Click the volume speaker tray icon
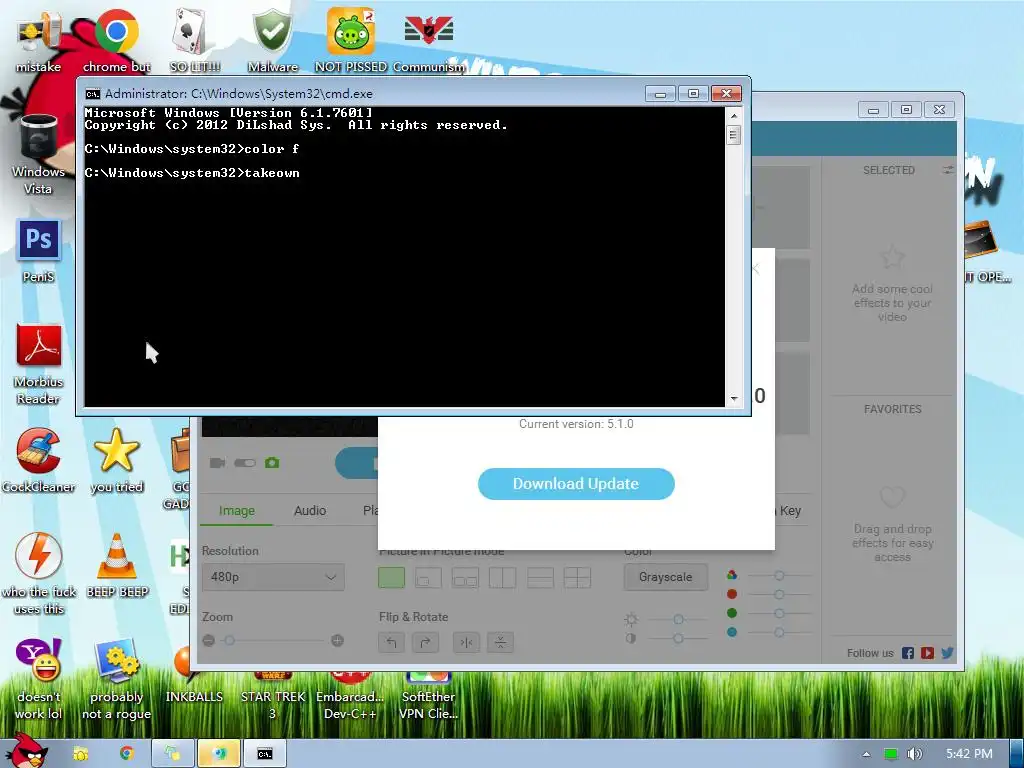The image size is (1024, 768). coord(914,754)
